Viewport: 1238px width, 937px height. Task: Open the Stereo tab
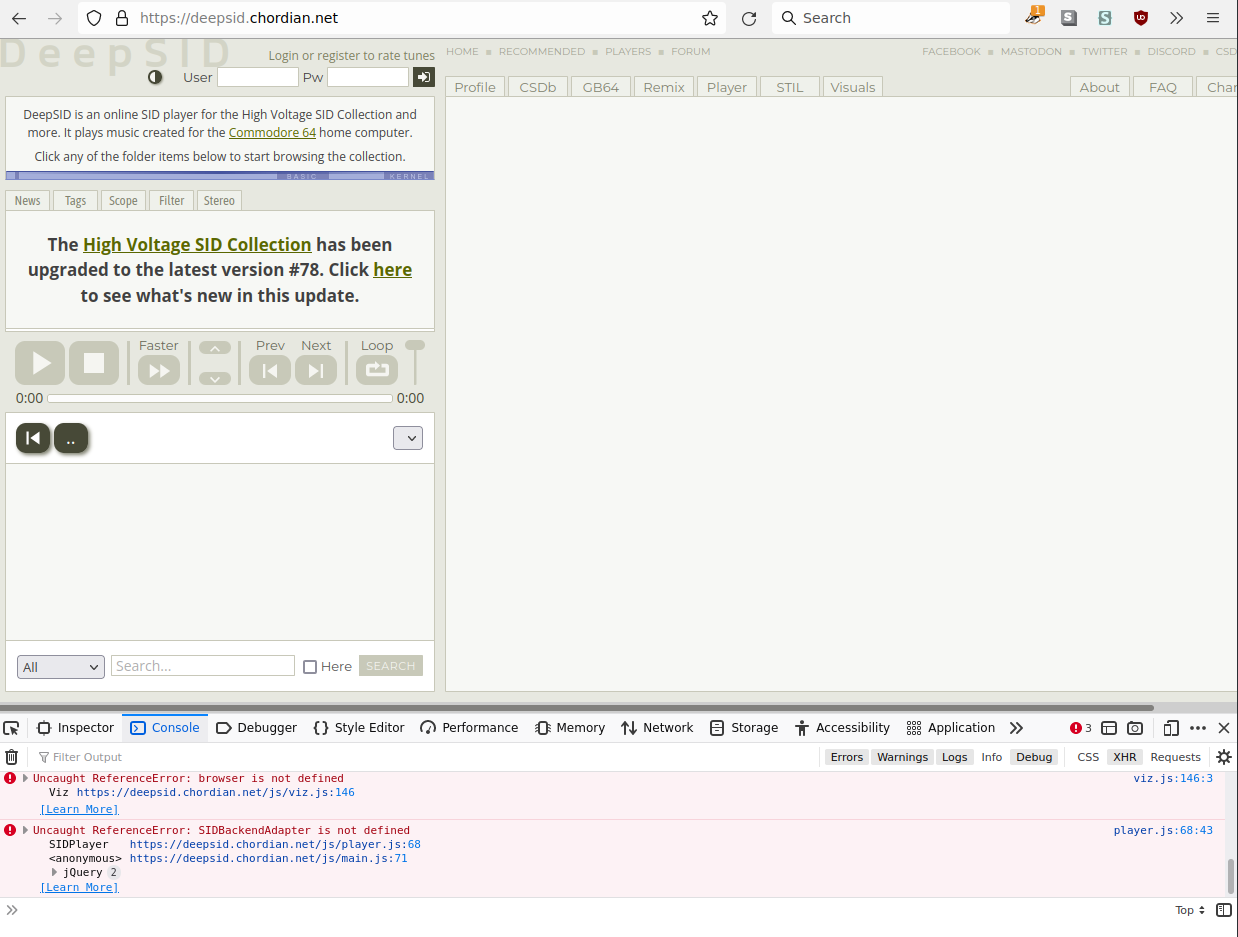(x=220, y=200)
